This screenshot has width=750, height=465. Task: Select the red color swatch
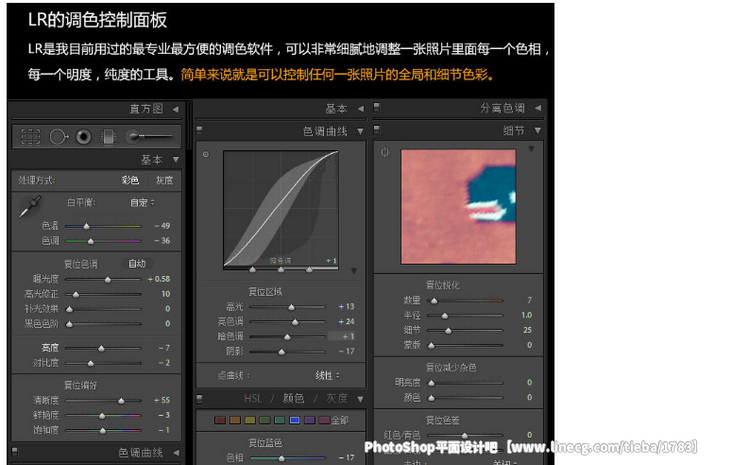(220, 420)
